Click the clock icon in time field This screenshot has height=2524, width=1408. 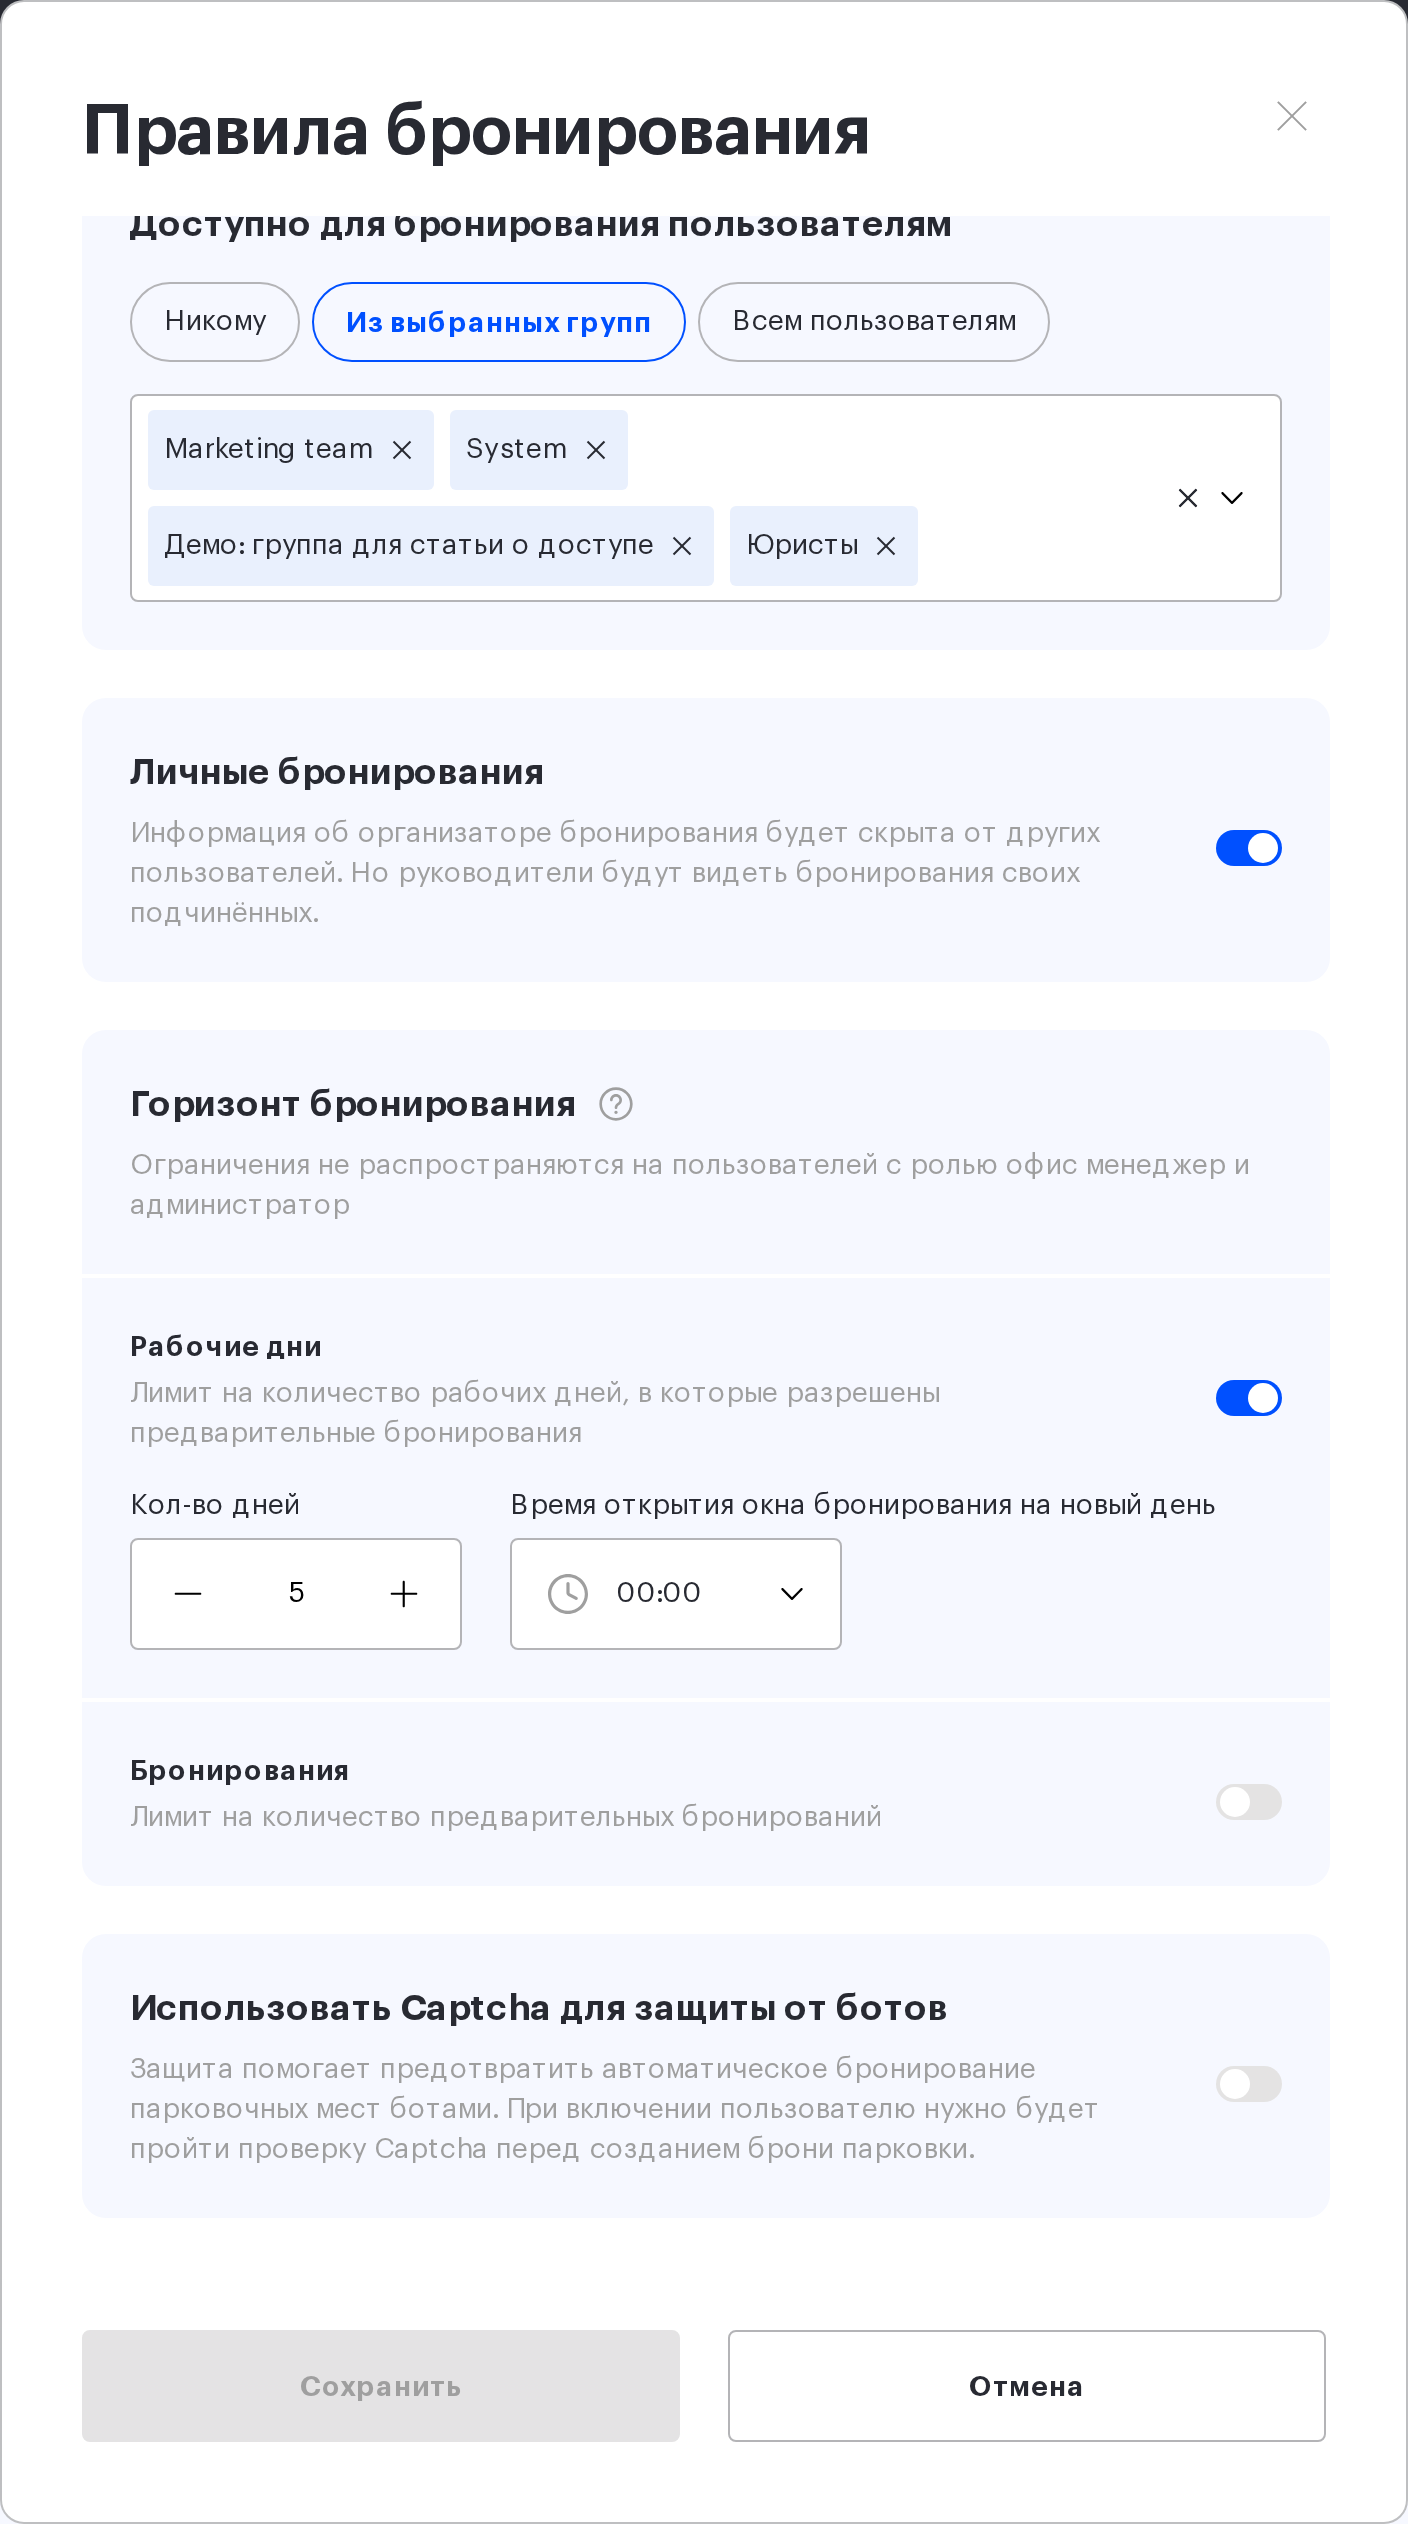tap(568, 1593)
